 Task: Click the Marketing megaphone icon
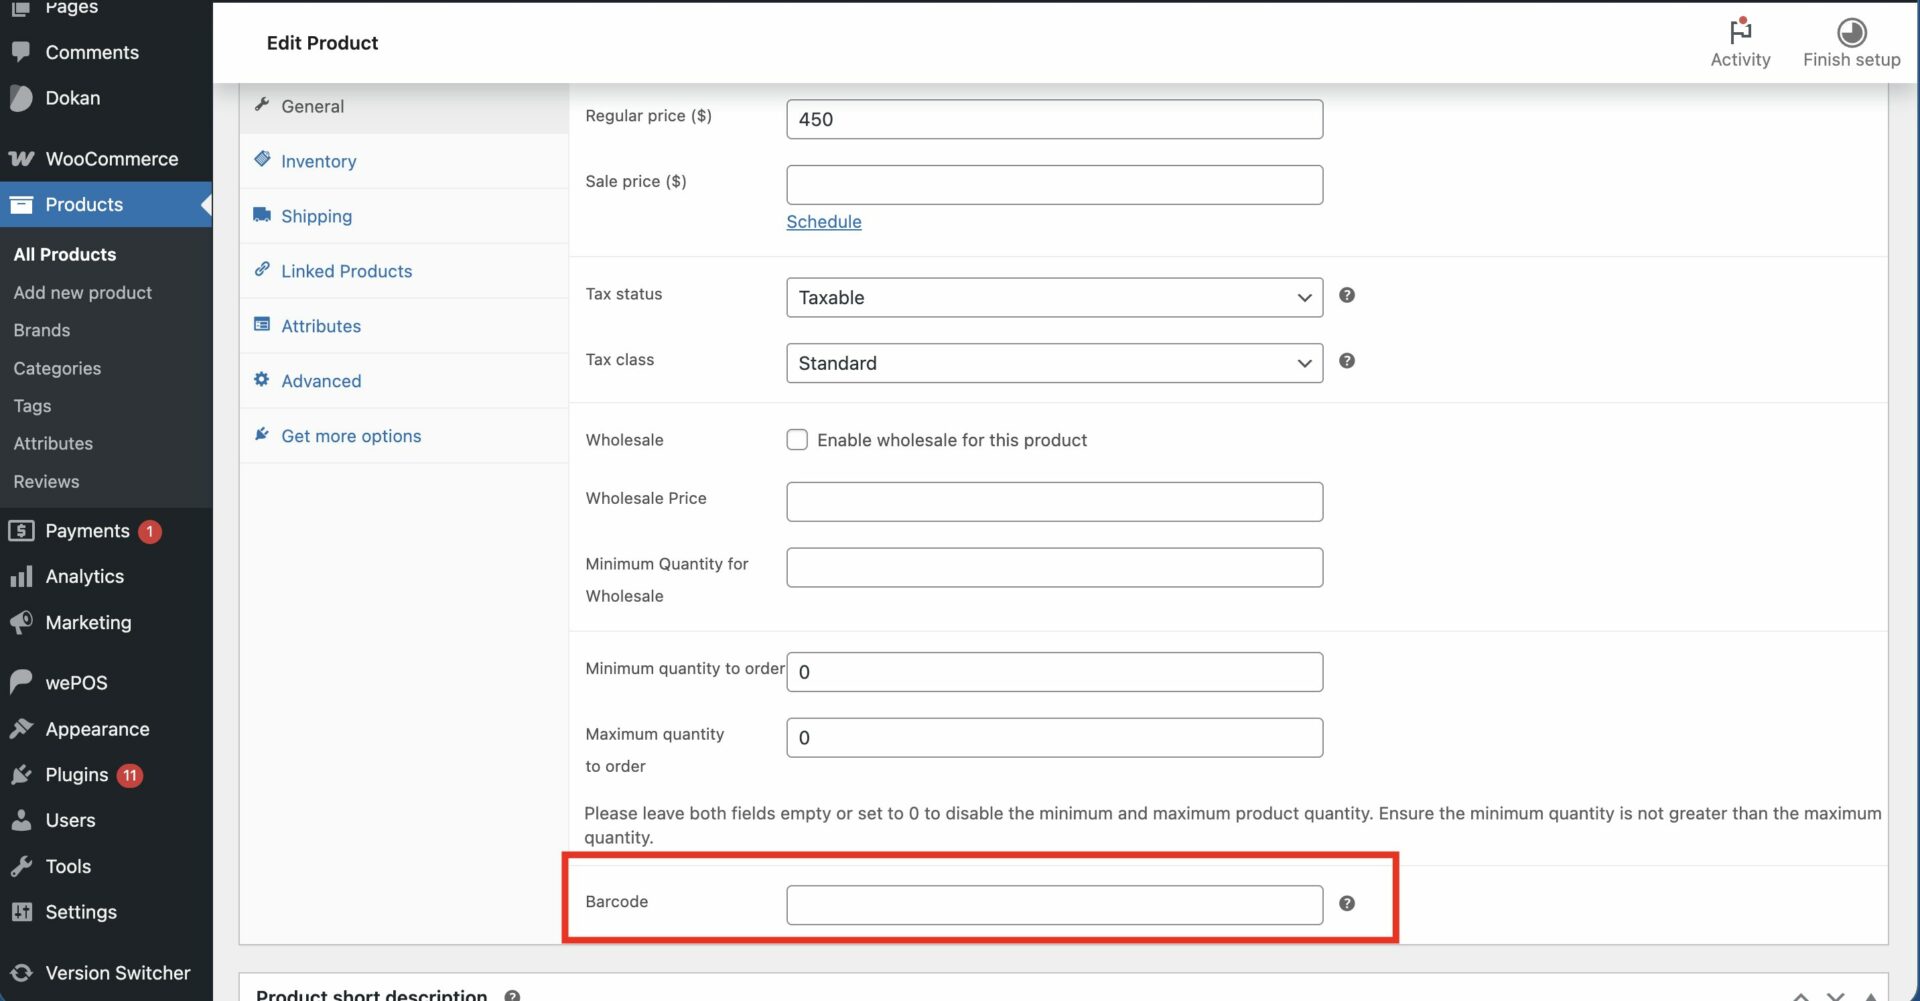(x=21, y=622)
